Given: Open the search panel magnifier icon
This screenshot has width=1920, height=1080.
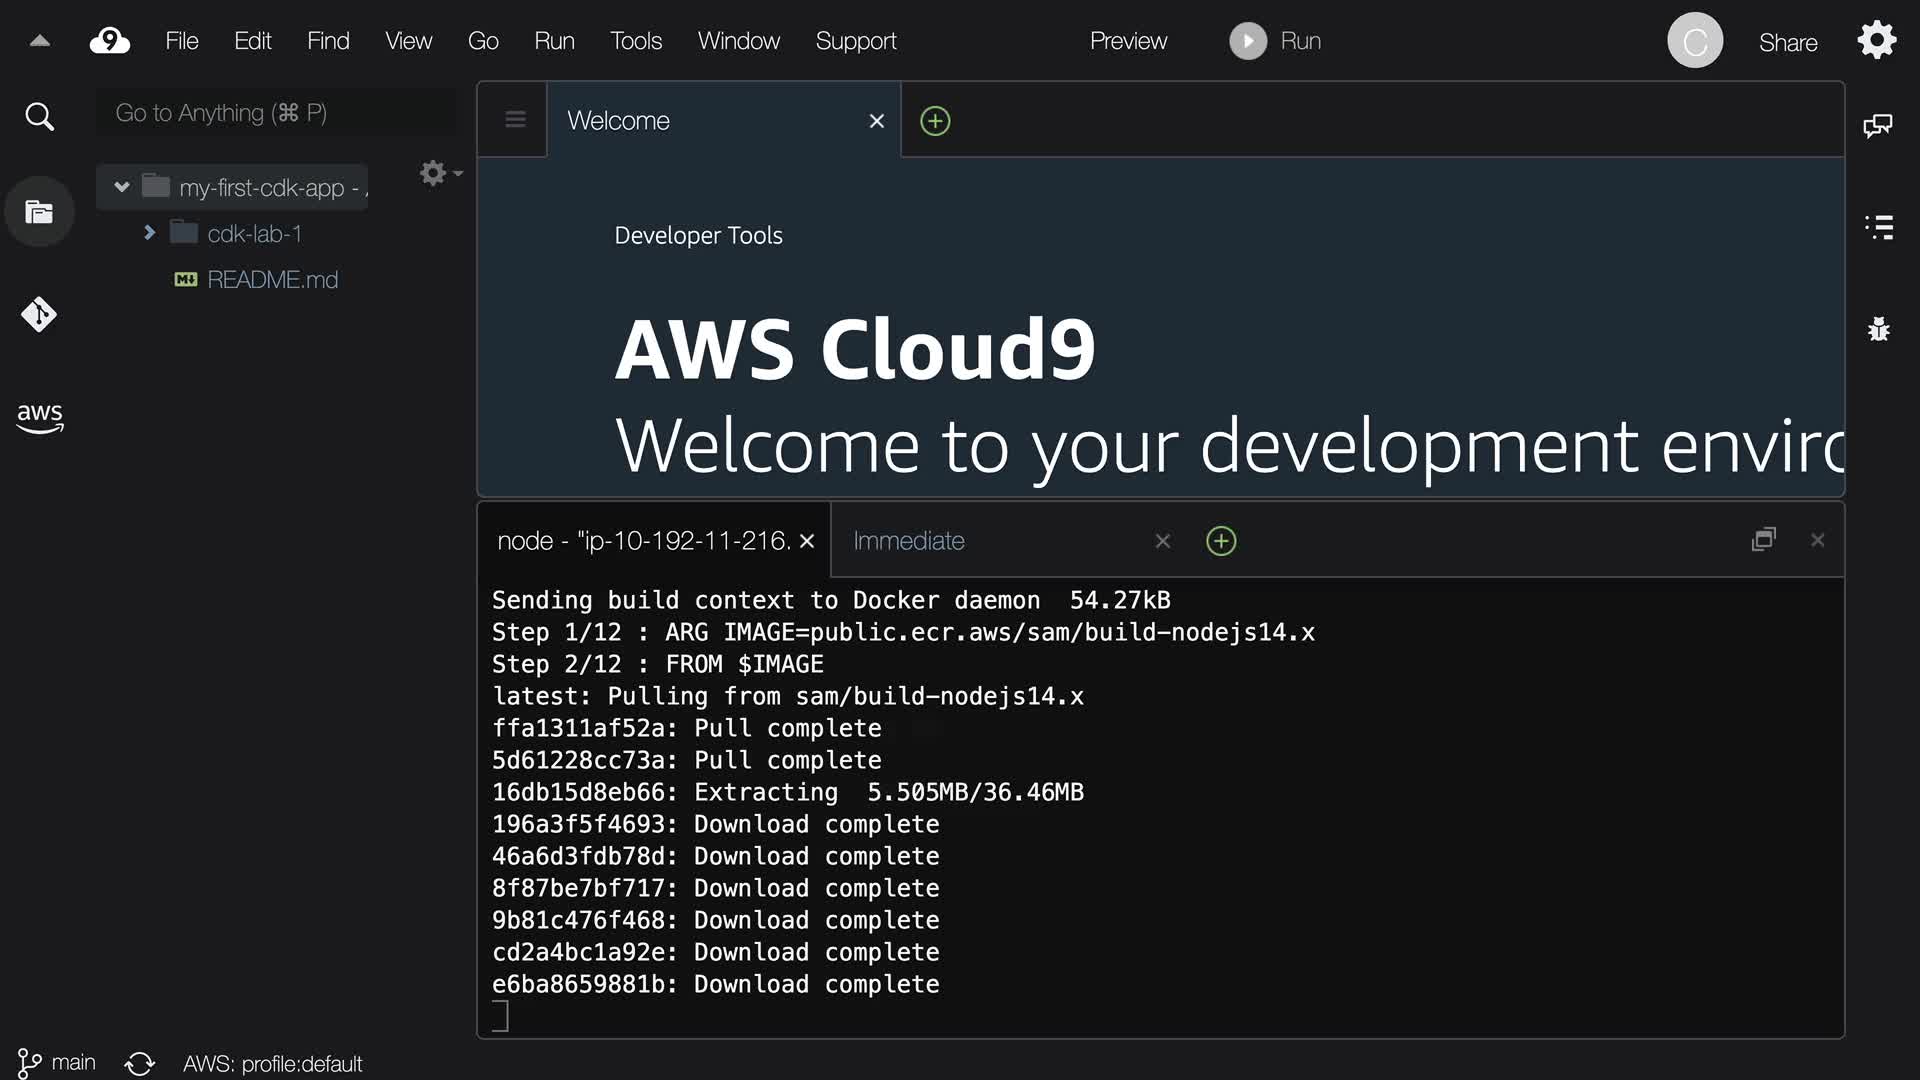Looking at the screenshot, I should [39, 117].
